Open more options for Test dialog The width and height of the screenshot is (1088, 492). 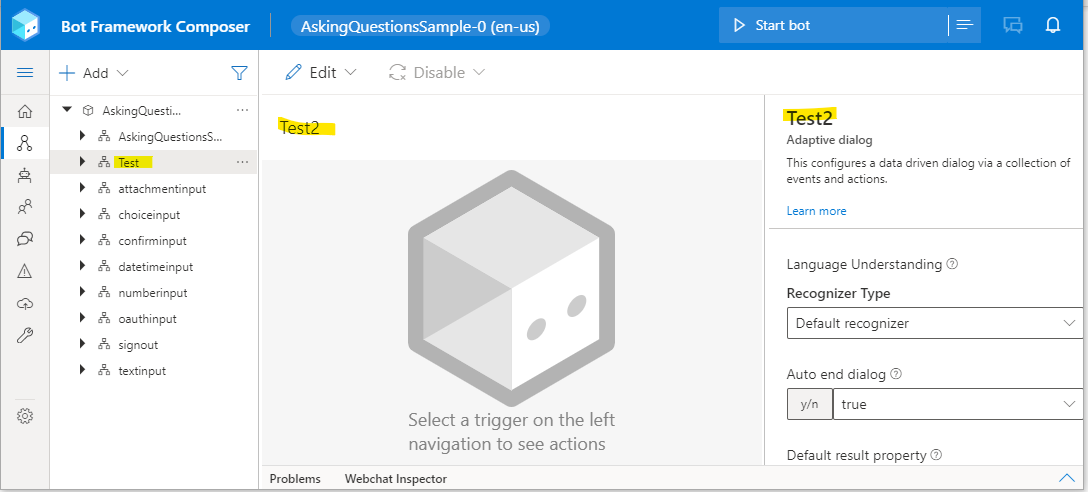tap(242, 162)
